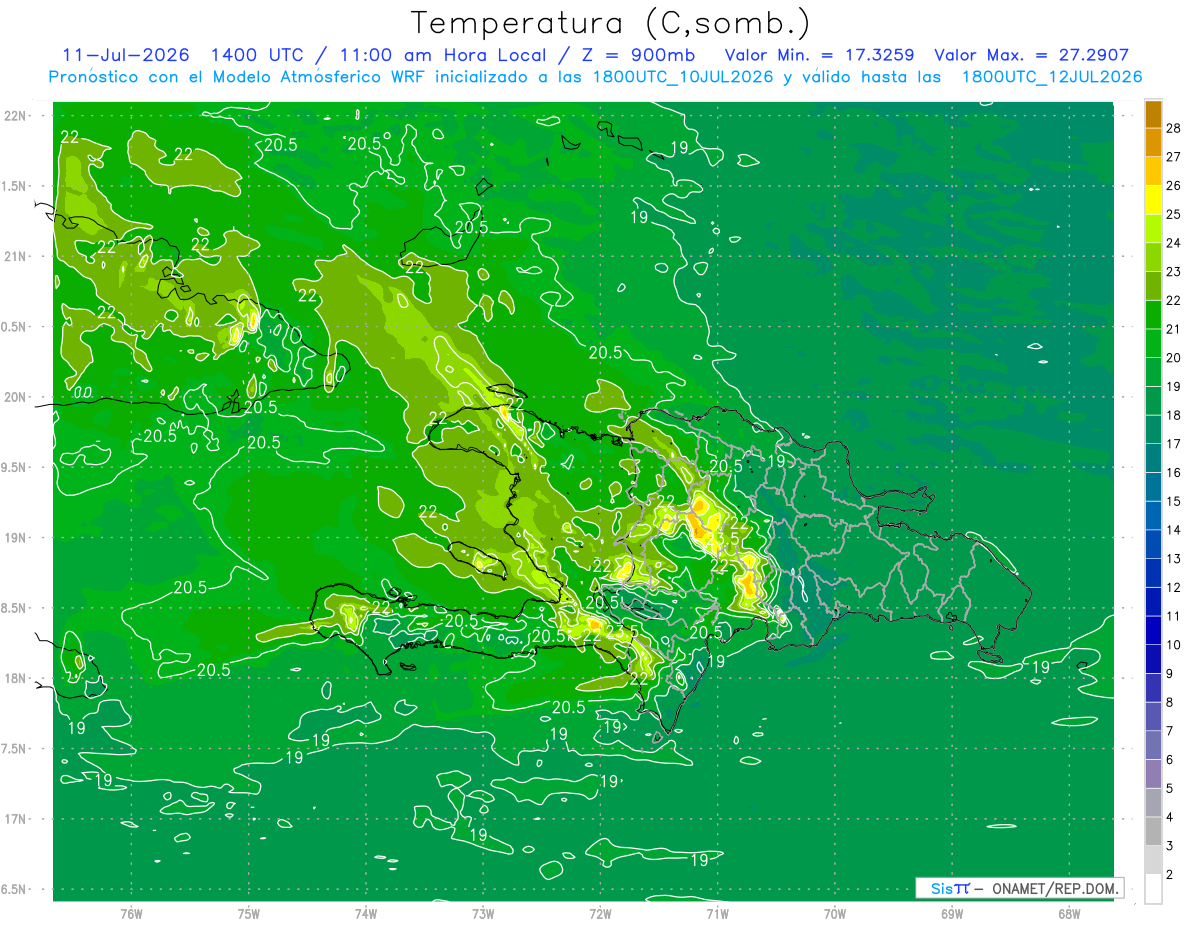
Task: Click the colorbar label 28
Action: click(x=1173, y=128)
